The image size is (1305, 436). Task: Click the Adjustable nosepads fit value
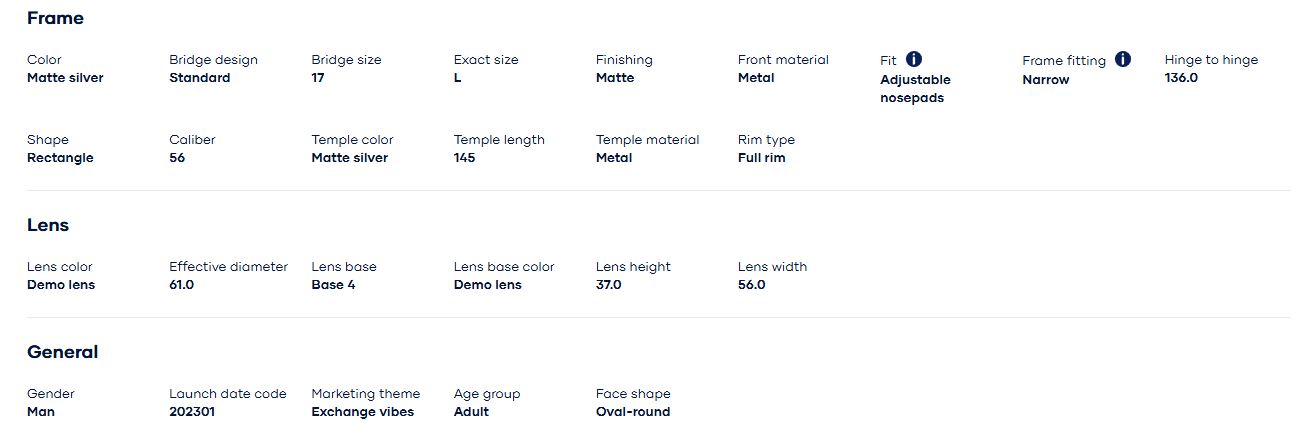915,89
